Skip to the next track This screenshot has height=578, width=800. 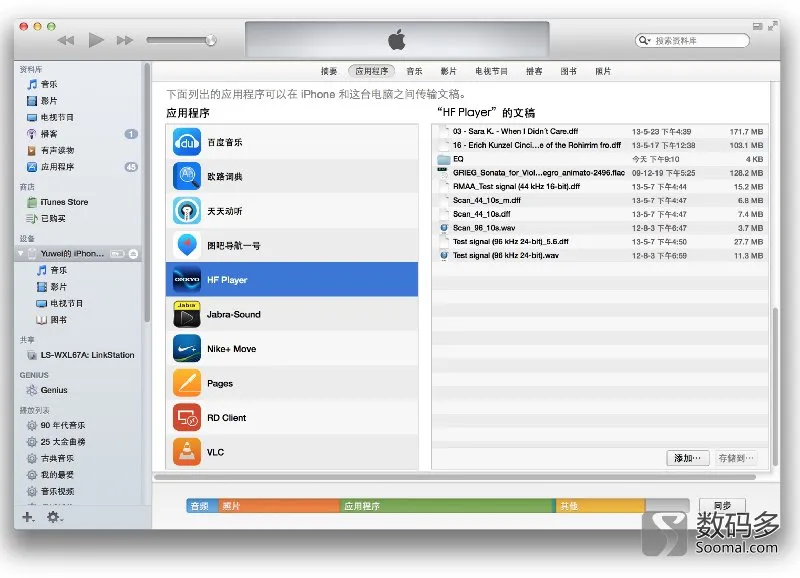coord(124,40)
